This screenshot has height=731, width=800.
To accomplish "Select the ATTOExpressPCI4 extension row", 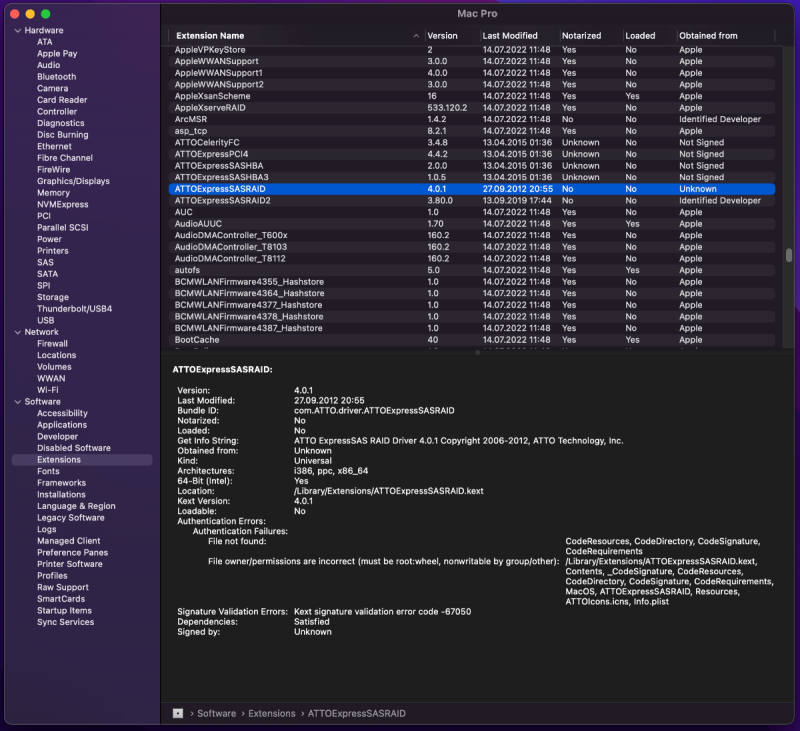I will click(x=471, y=154).
